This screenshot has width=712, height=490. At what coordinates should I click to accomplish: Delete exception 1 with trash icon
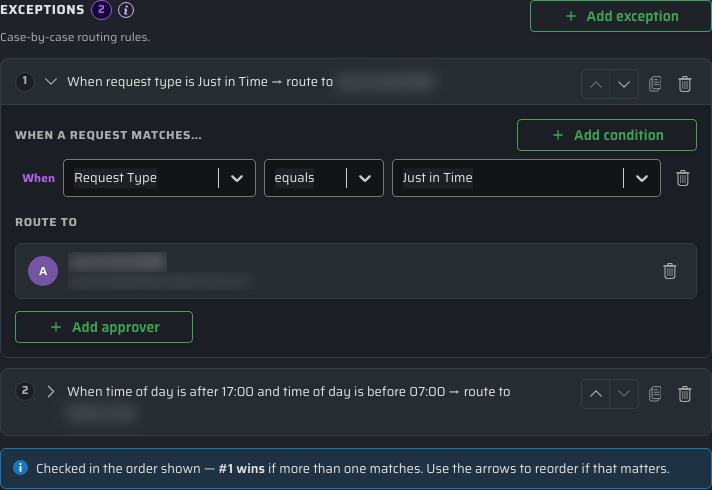pos(685,84)
